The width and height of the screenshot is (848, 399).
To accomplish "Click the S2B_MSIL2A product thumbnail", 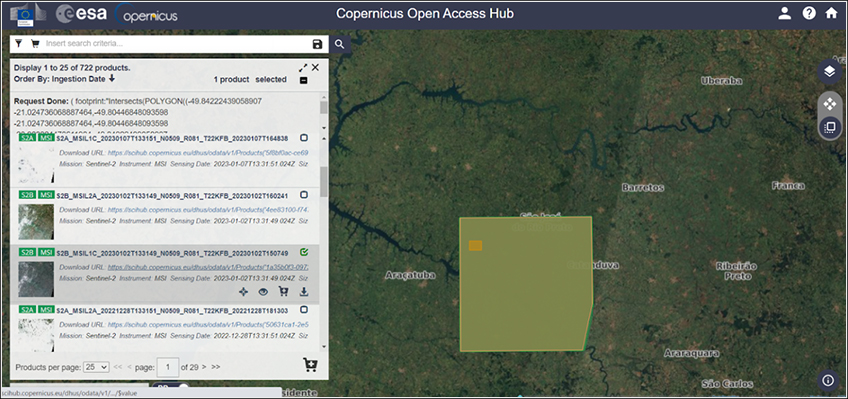I will (x=36, y=222).
